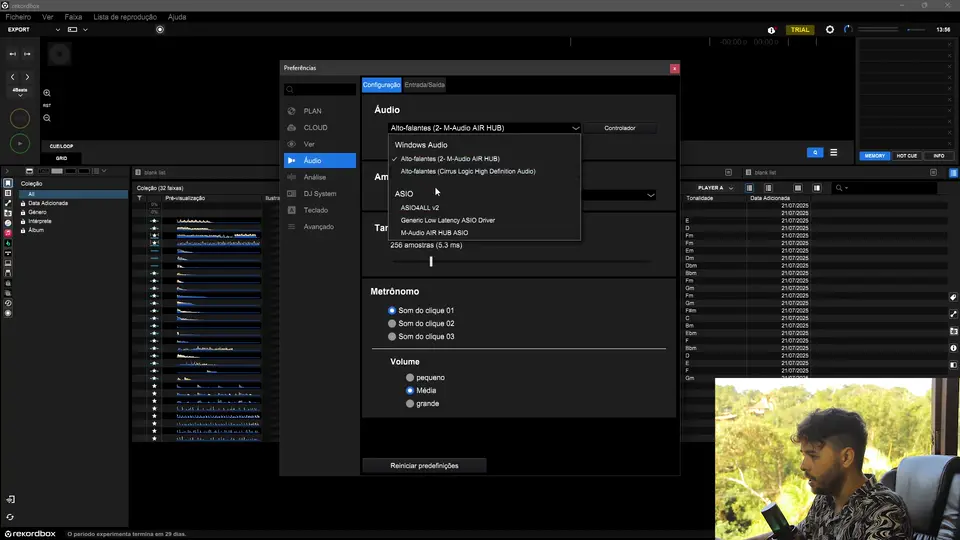960x540 pixels.
Task: Select Som do clique 01 radio
Action: (392, 310)
